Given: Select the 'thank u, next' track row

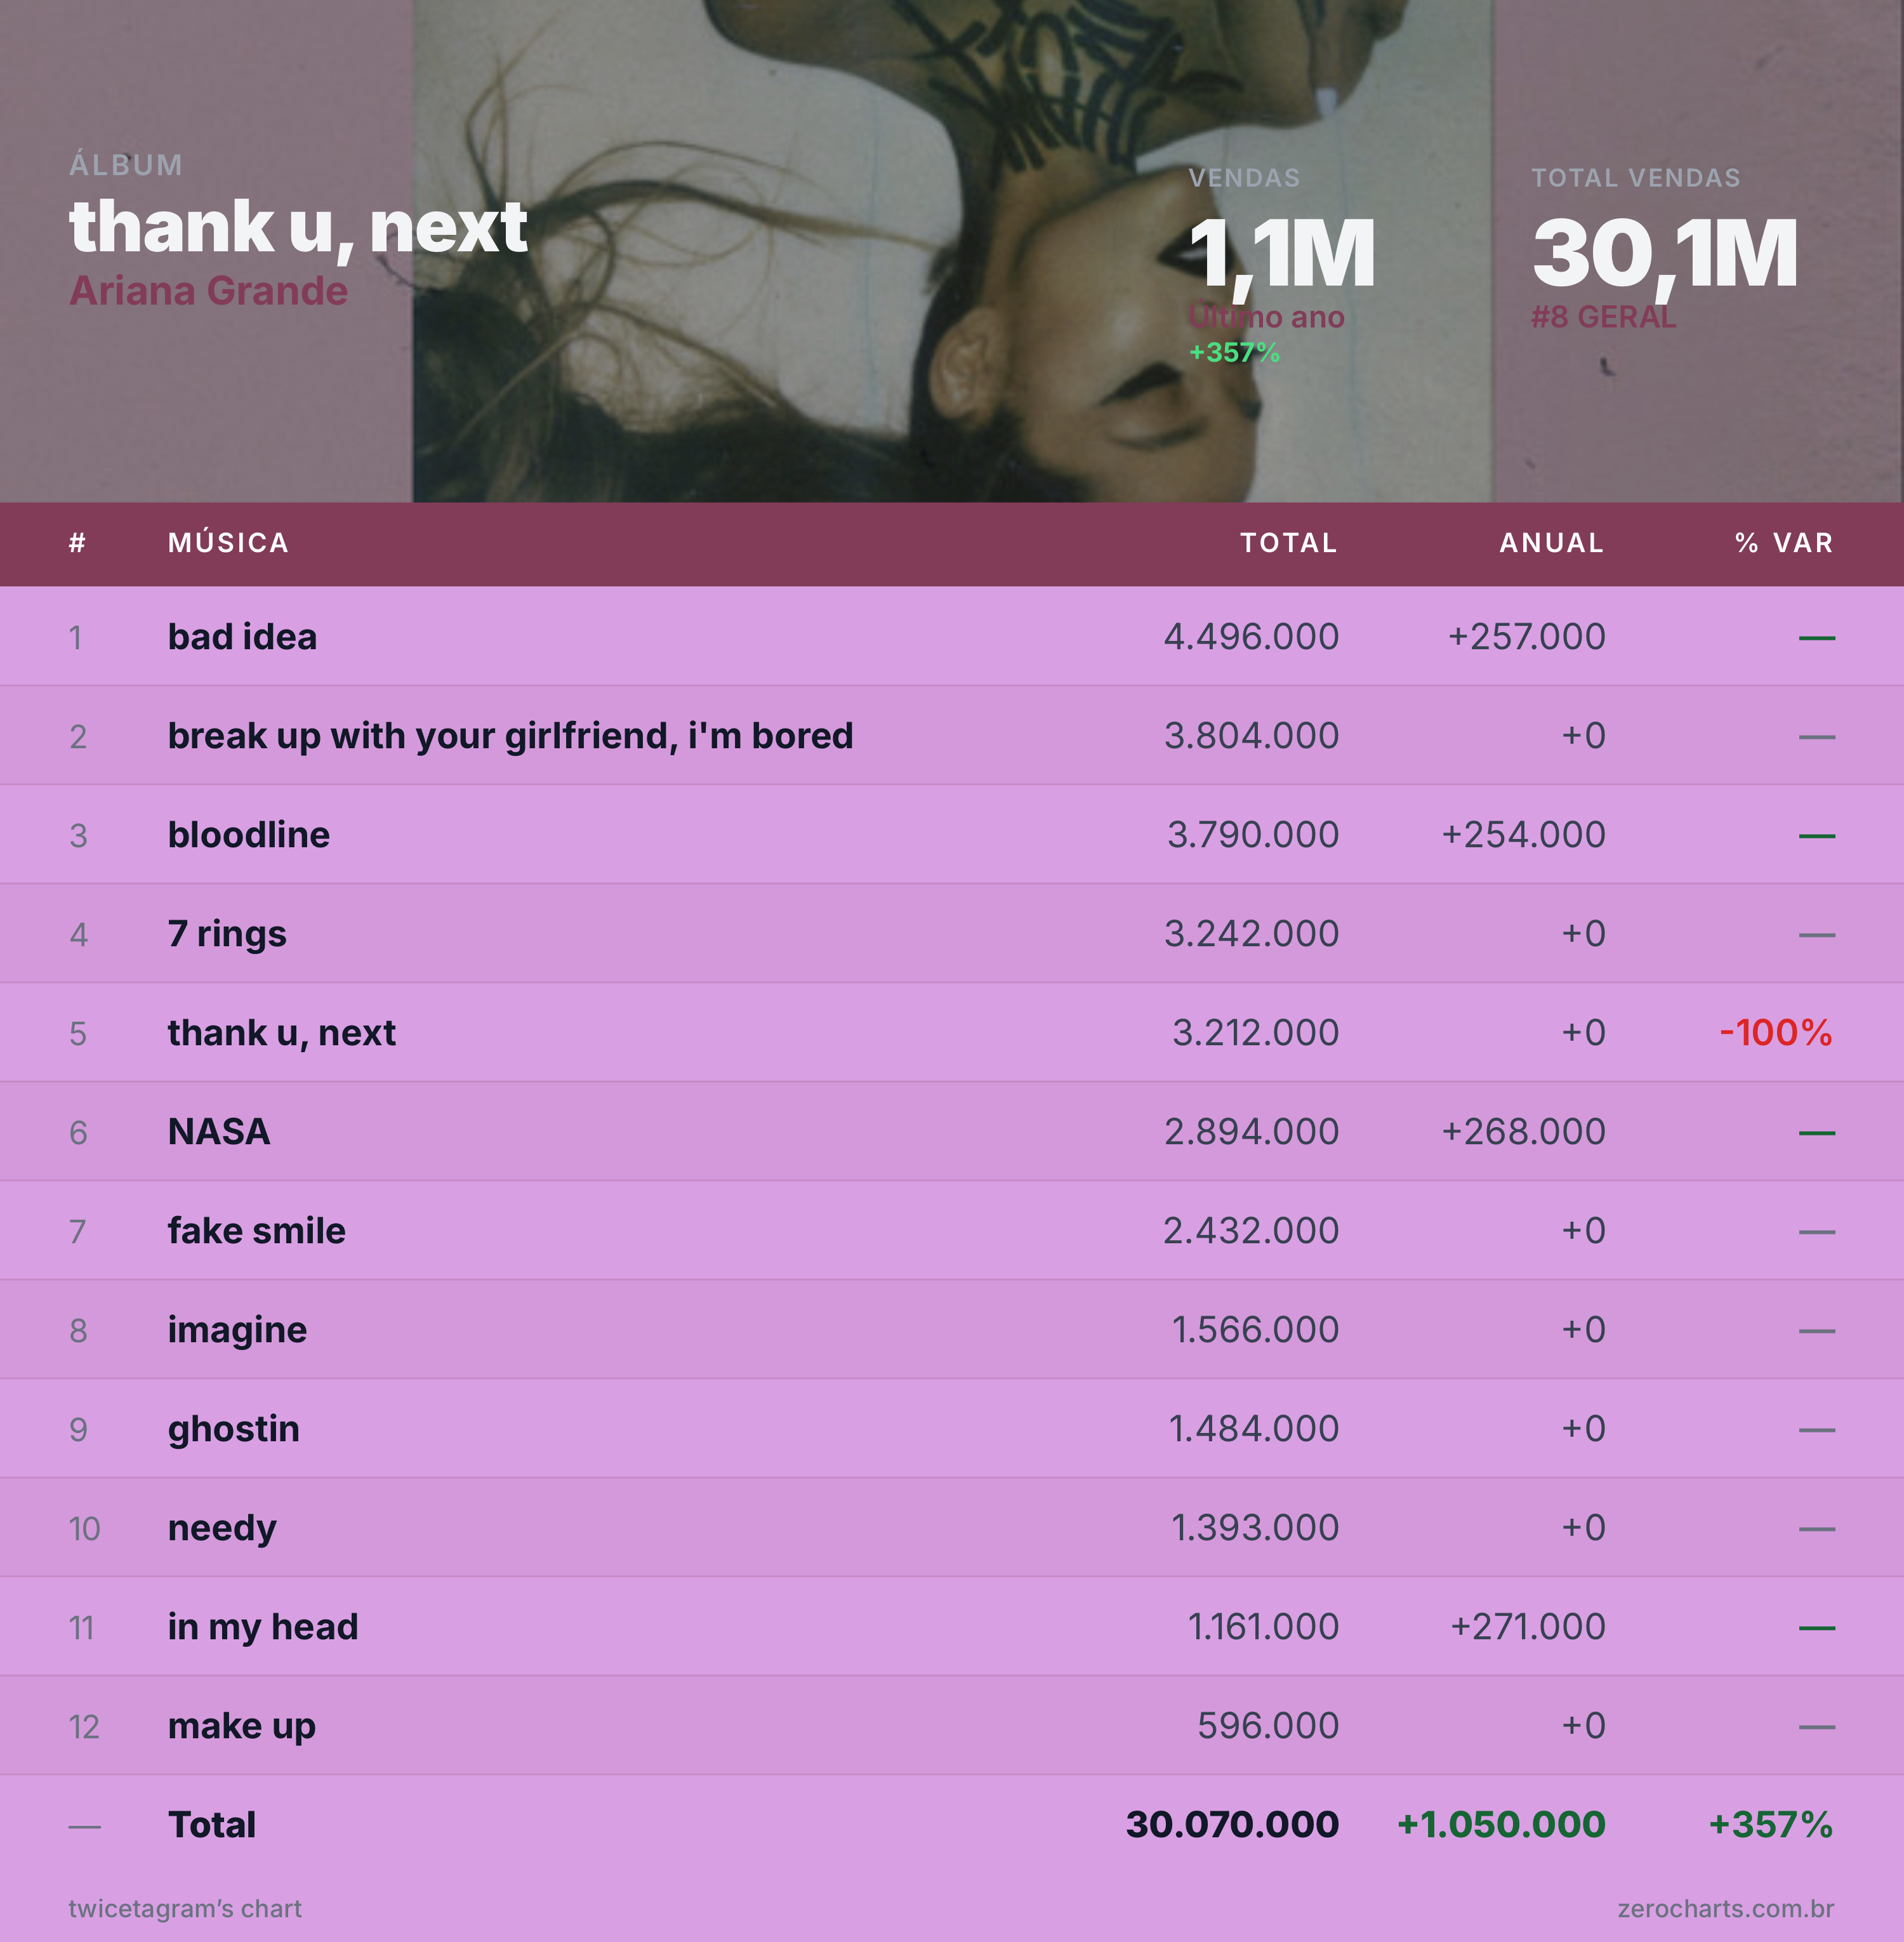Looking at the screenshot, I should [952, 1032].
